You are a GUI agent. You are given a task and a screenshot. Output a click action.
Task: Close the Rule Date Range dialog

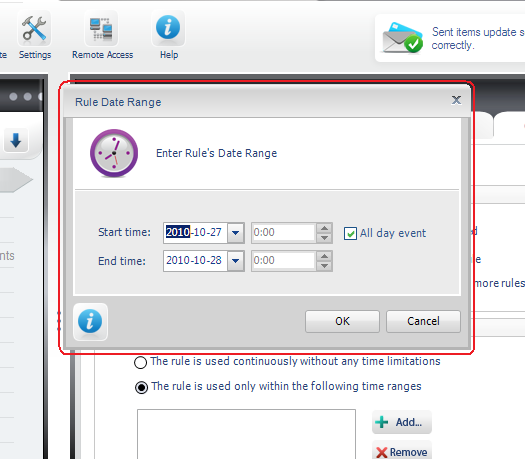pos(456,100)
